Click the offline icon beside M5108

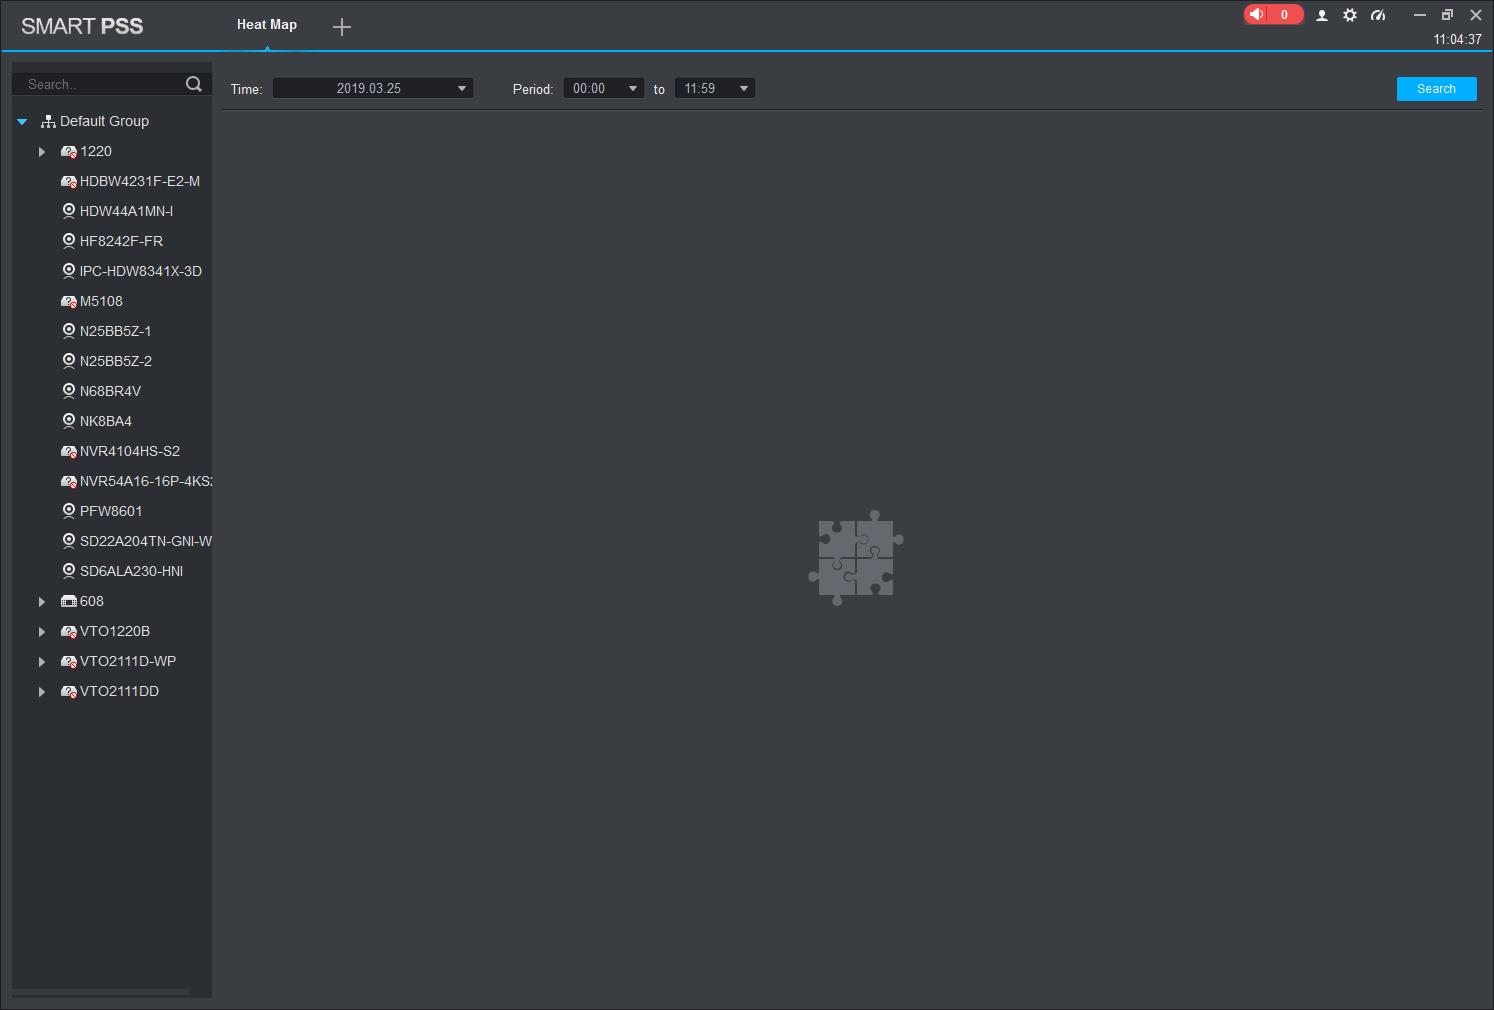click(69, 302)
